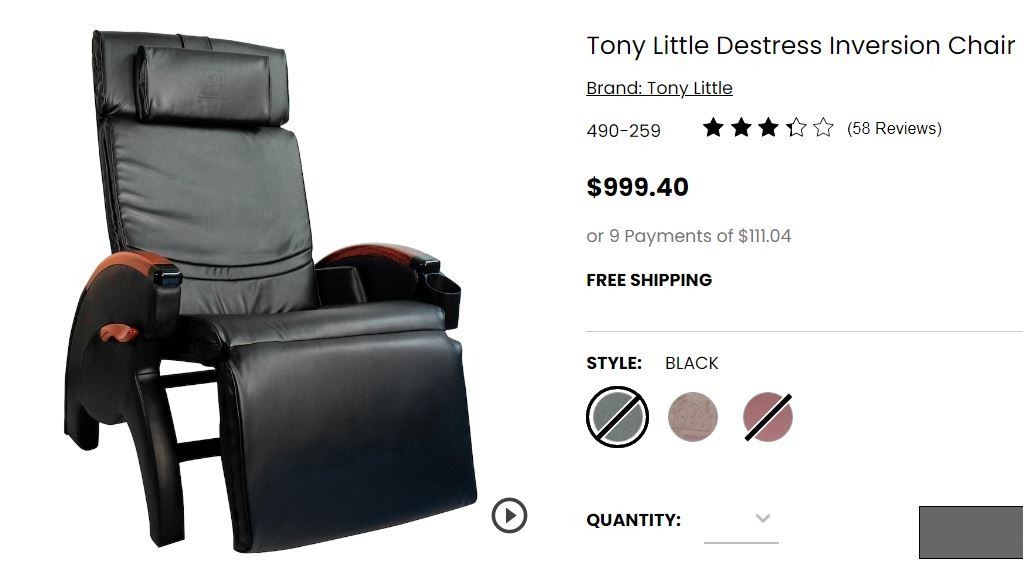Click the black inversion chair product image

271,290
